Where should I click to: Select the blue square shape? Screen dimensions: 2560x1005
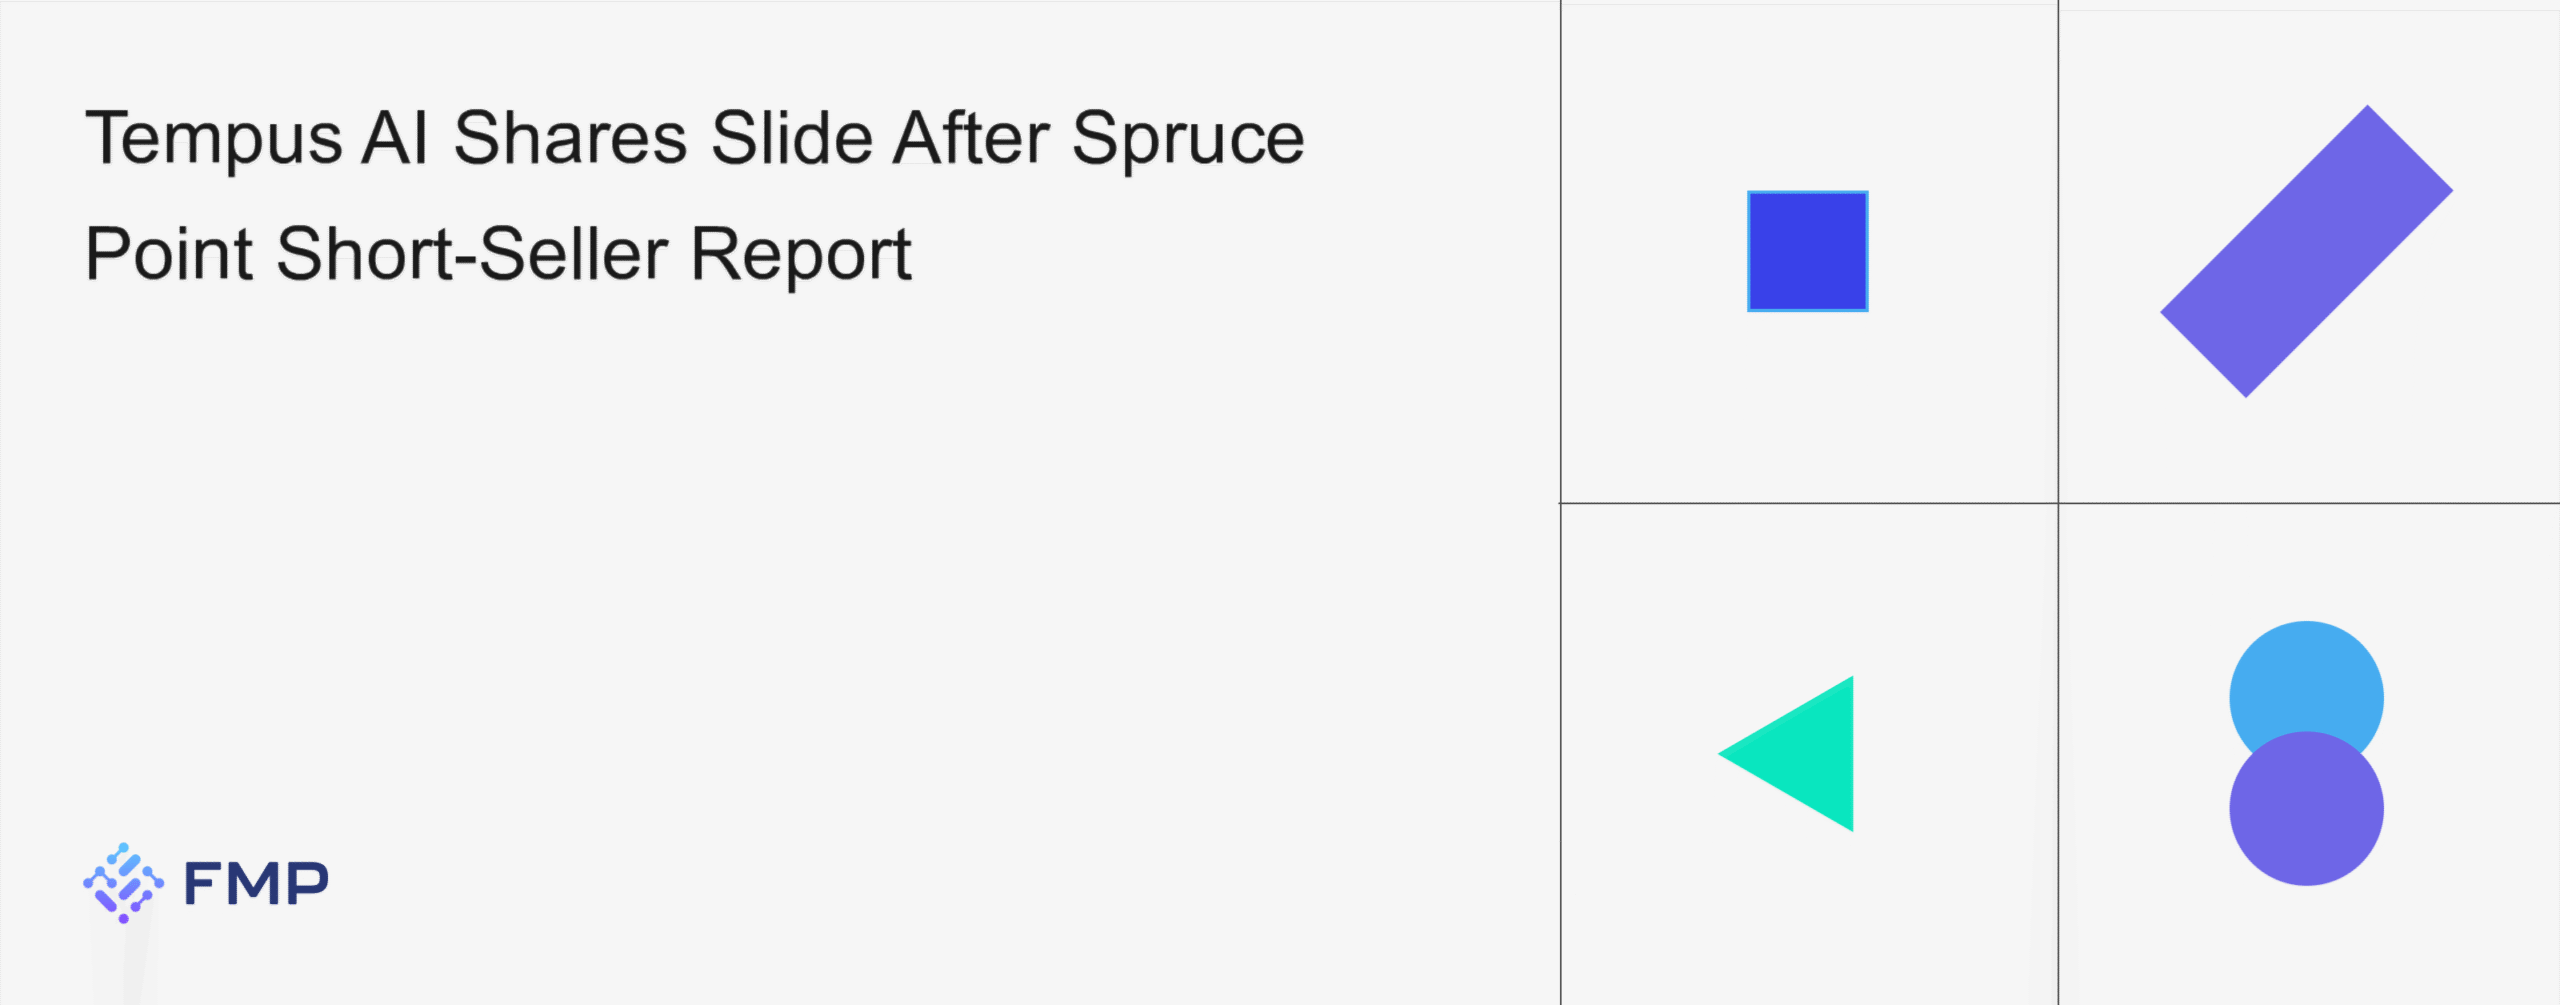click(x=1808, y=251)
